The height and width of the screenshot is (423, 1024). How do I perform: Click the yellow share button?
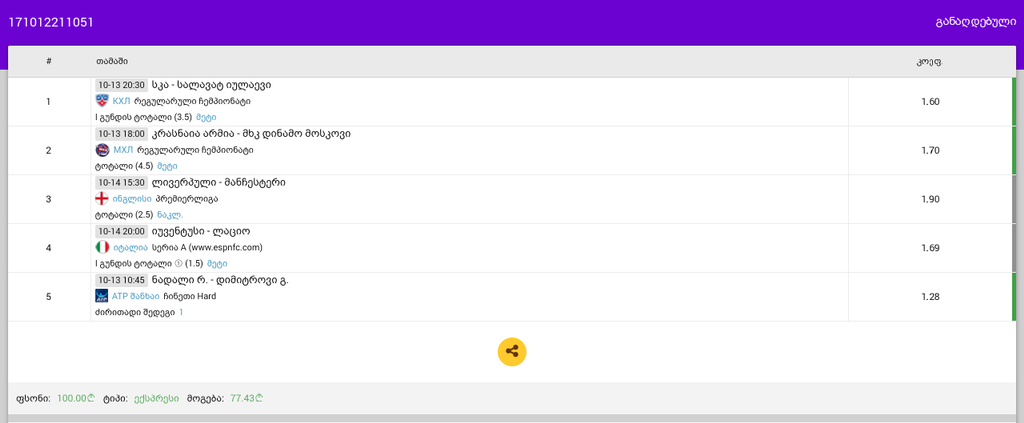click(x=511, y=352)
